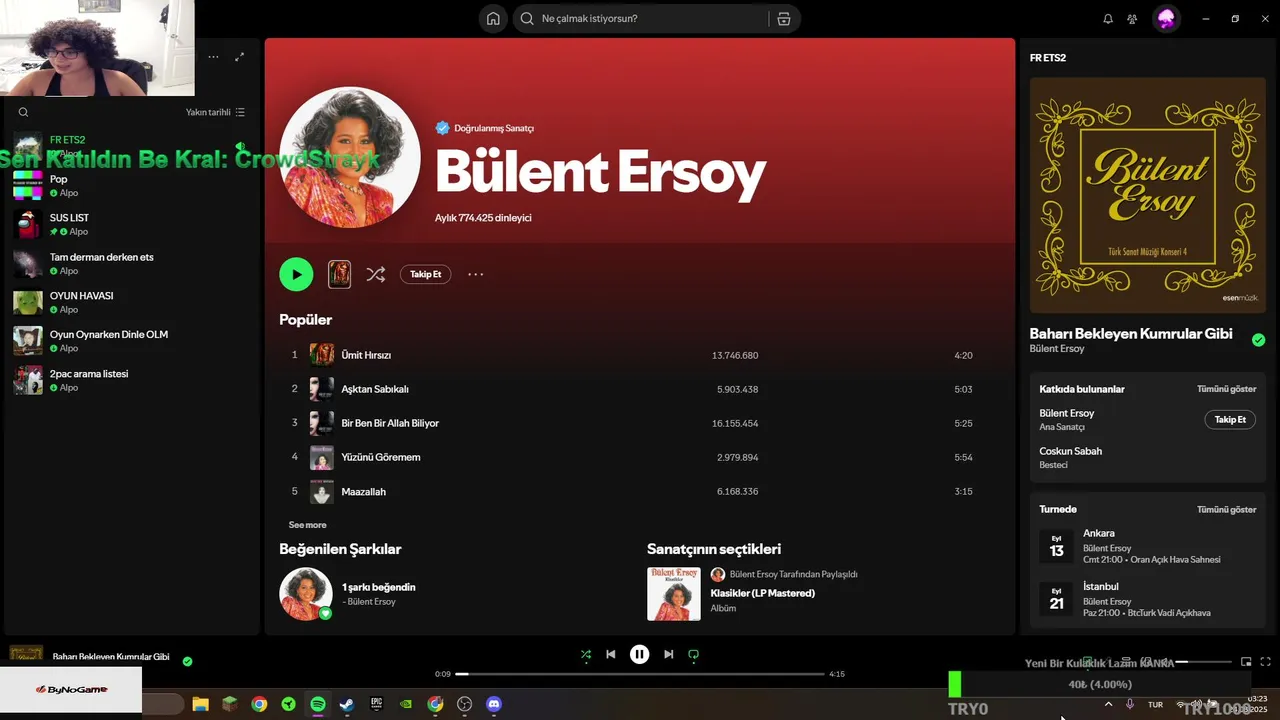Toggle saved check next to now-playing title
Image resolution: width=1280 pixels, height=720 pixels.
[187, 661]
